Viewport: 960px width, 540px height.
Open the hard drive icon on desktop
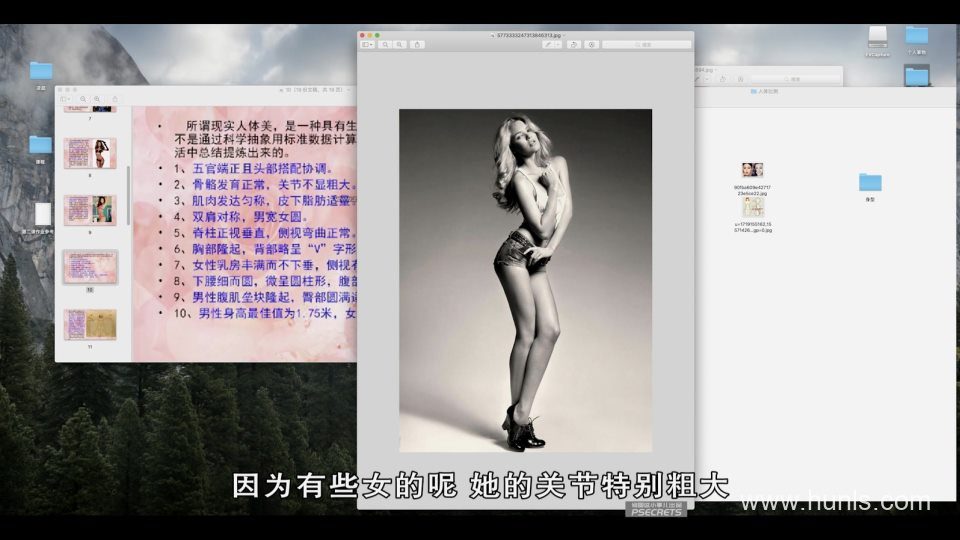(x=877, y=37)
